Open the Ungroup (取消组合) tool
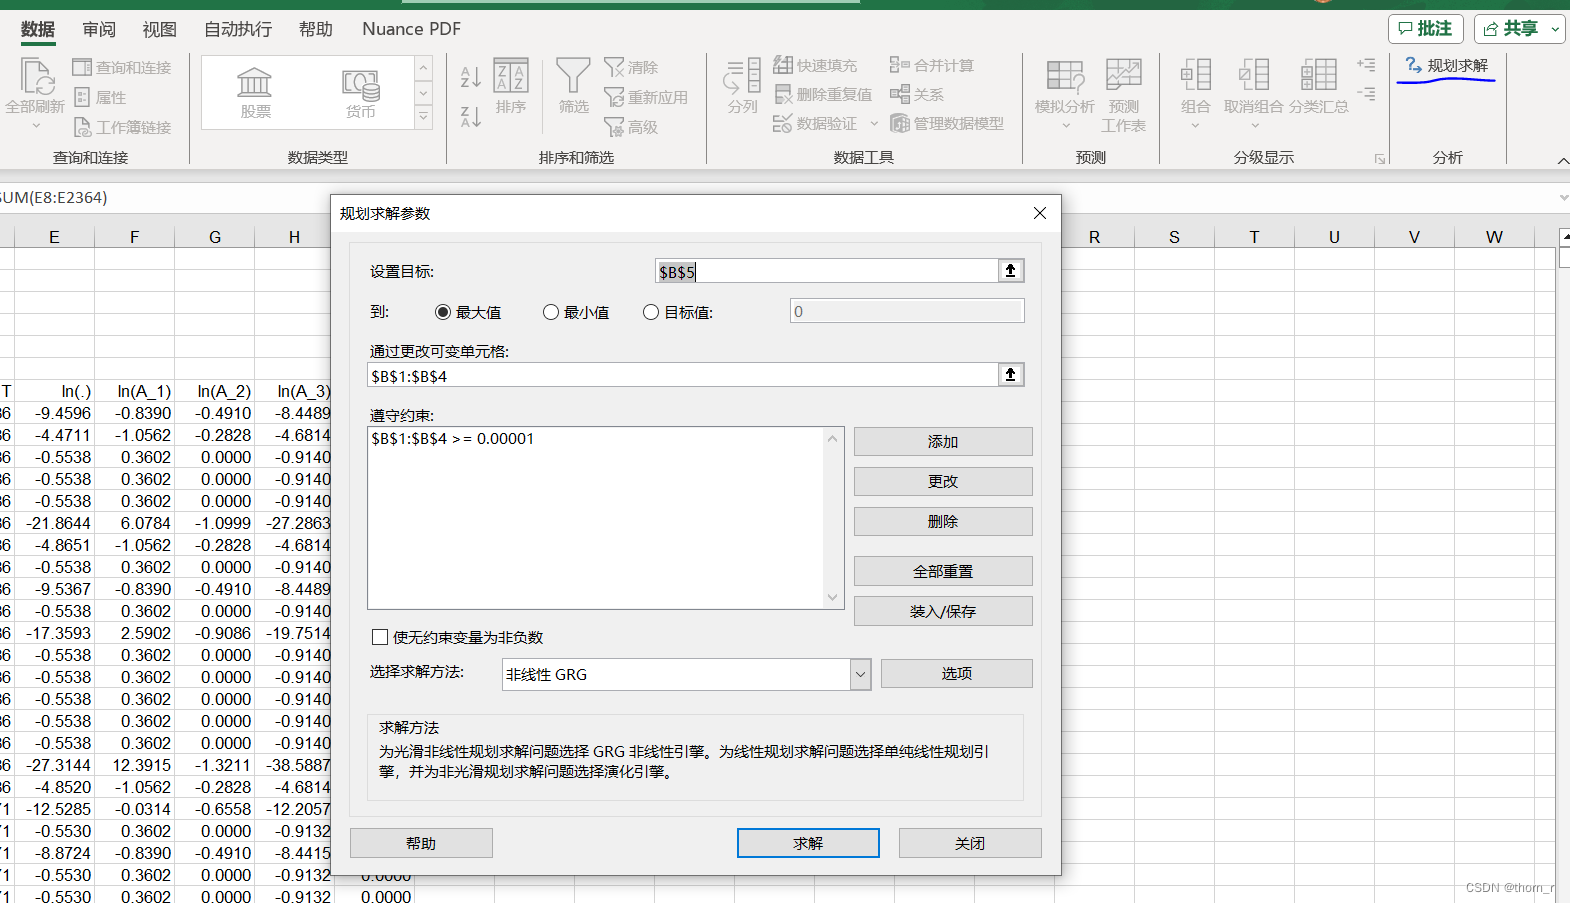 pos(1254,87)
